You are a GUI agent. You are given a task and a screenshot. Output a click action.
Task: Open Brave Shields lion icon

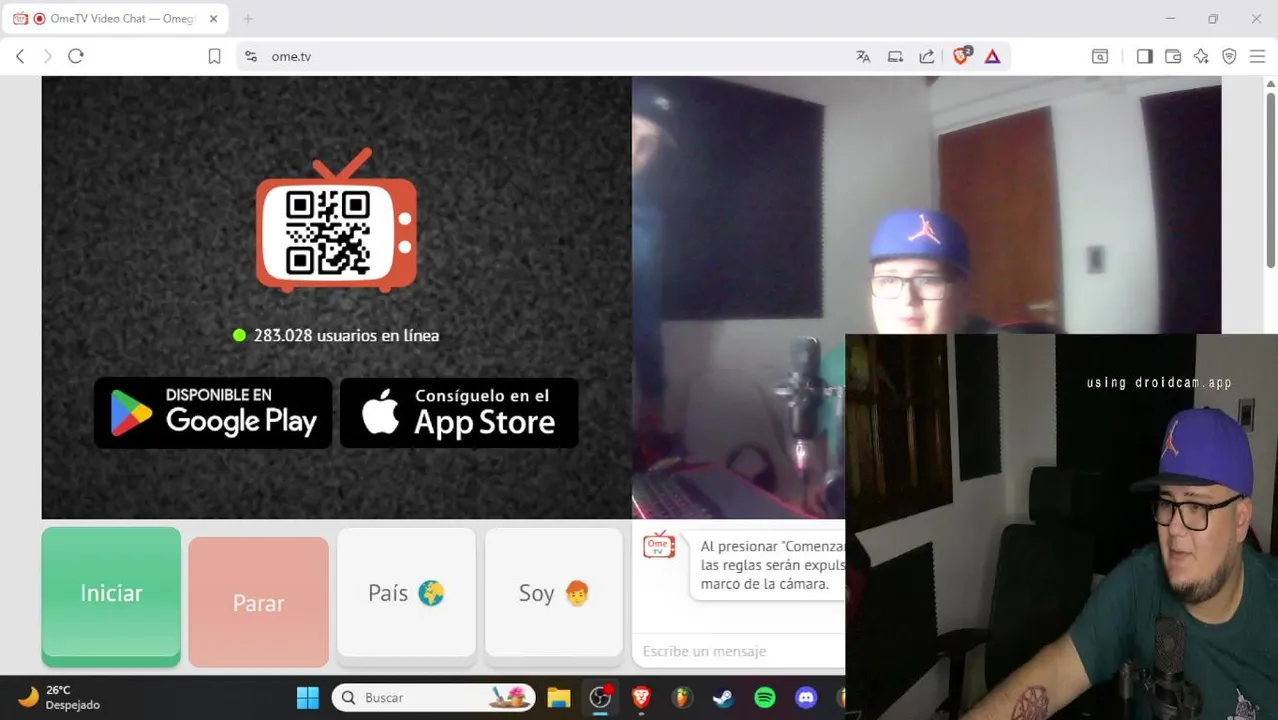[x=961, y=56]
